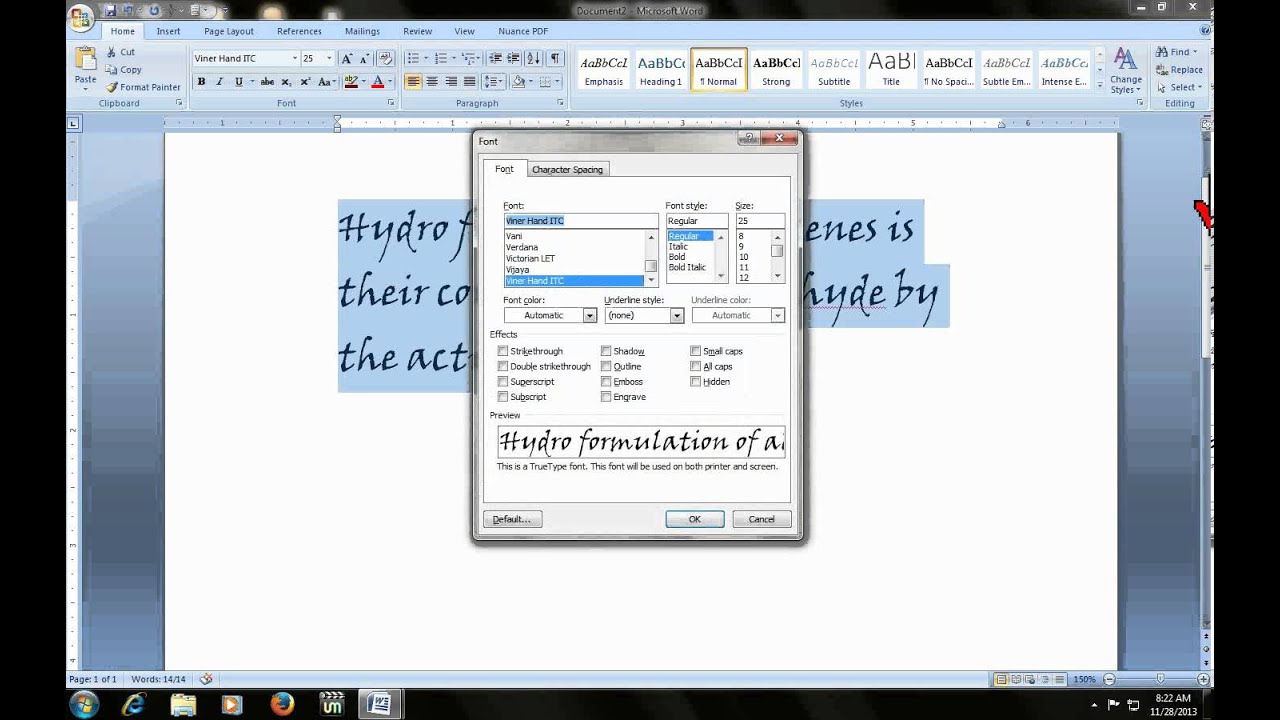
Task: Click the Copy command
Action: pos(122,70)
